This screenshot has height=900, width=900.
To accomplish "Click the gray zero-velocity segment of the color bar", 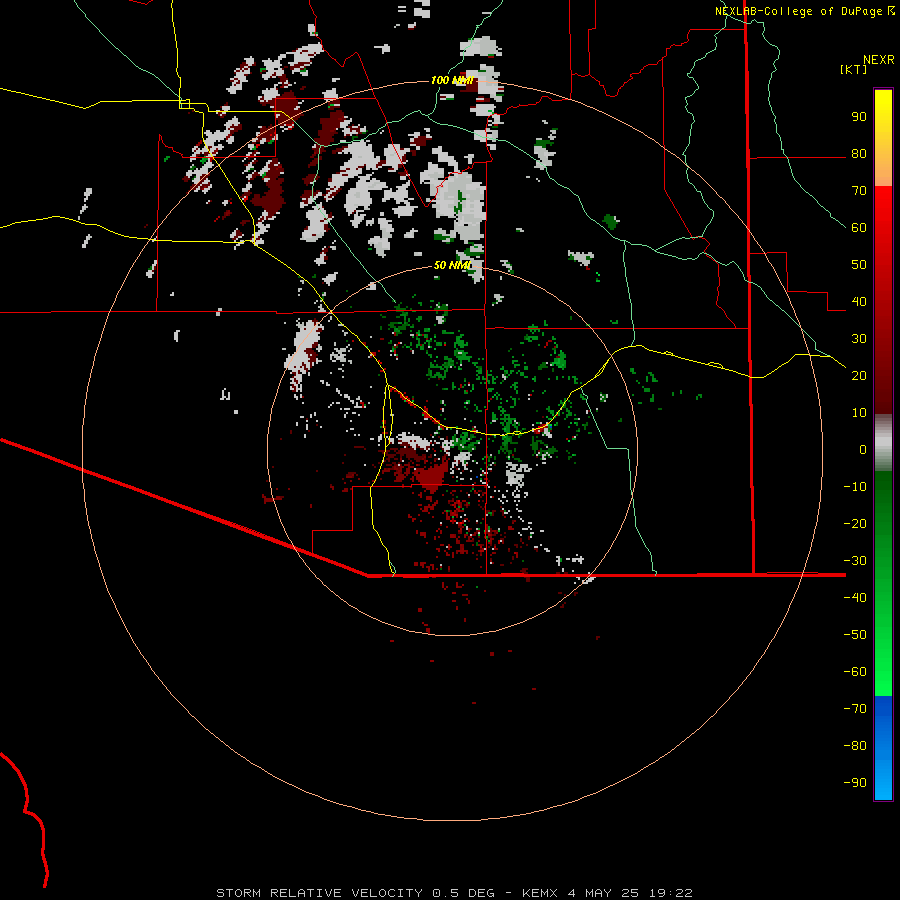I will pyautogui.click(x=883, y=443).
